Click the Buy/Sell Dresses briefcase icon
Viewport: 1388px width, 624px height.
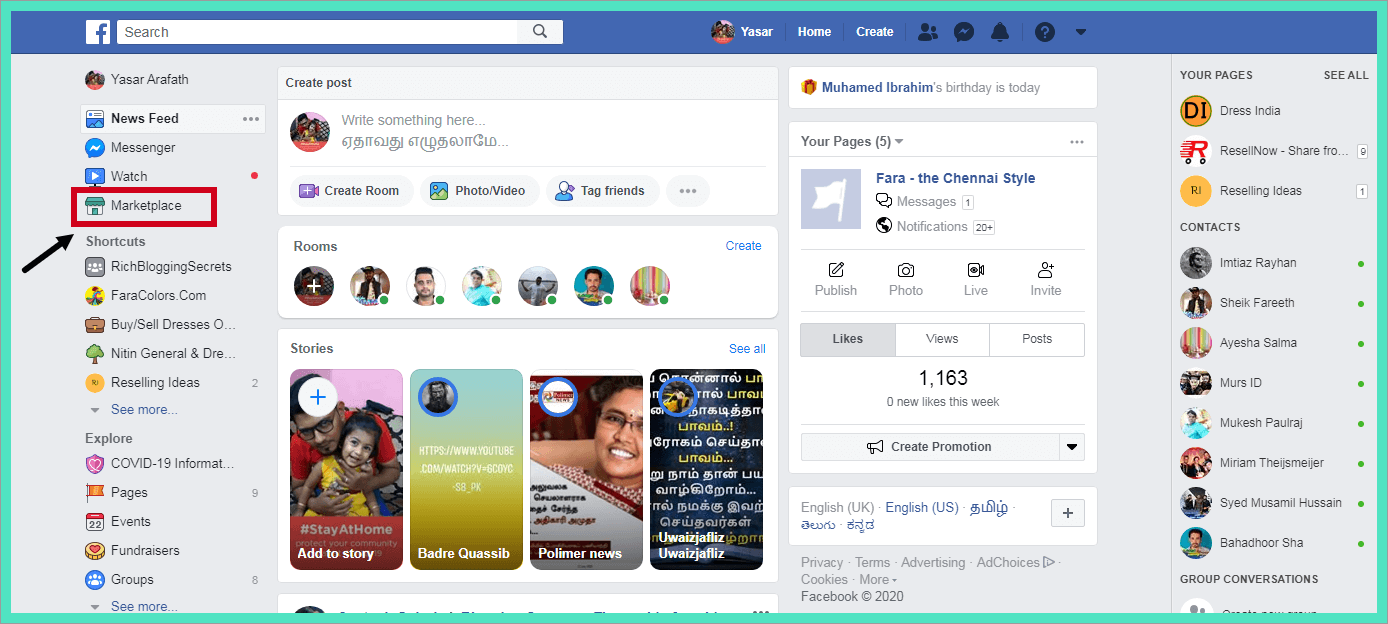click(x=95, y=325)
